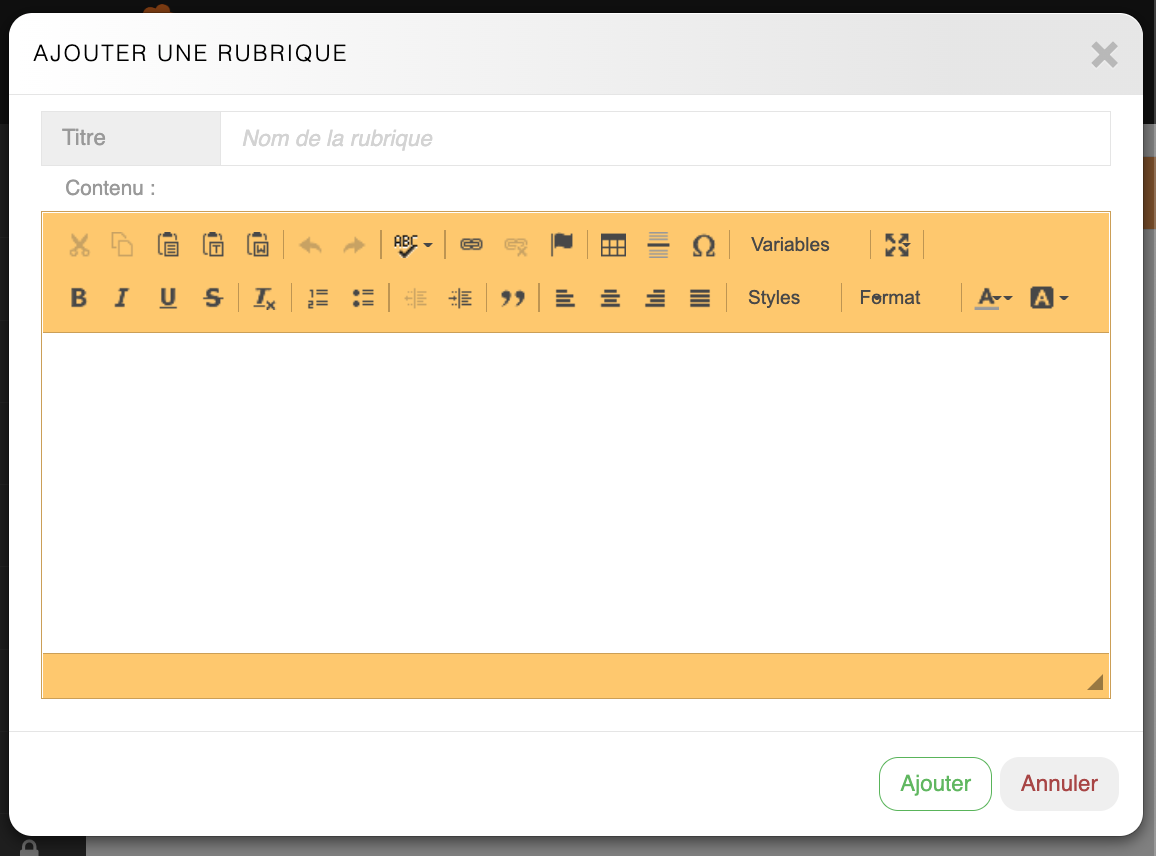Insert a horizontal line
The width and height of the screenshot is (1156, 856).
pos(658,245)
